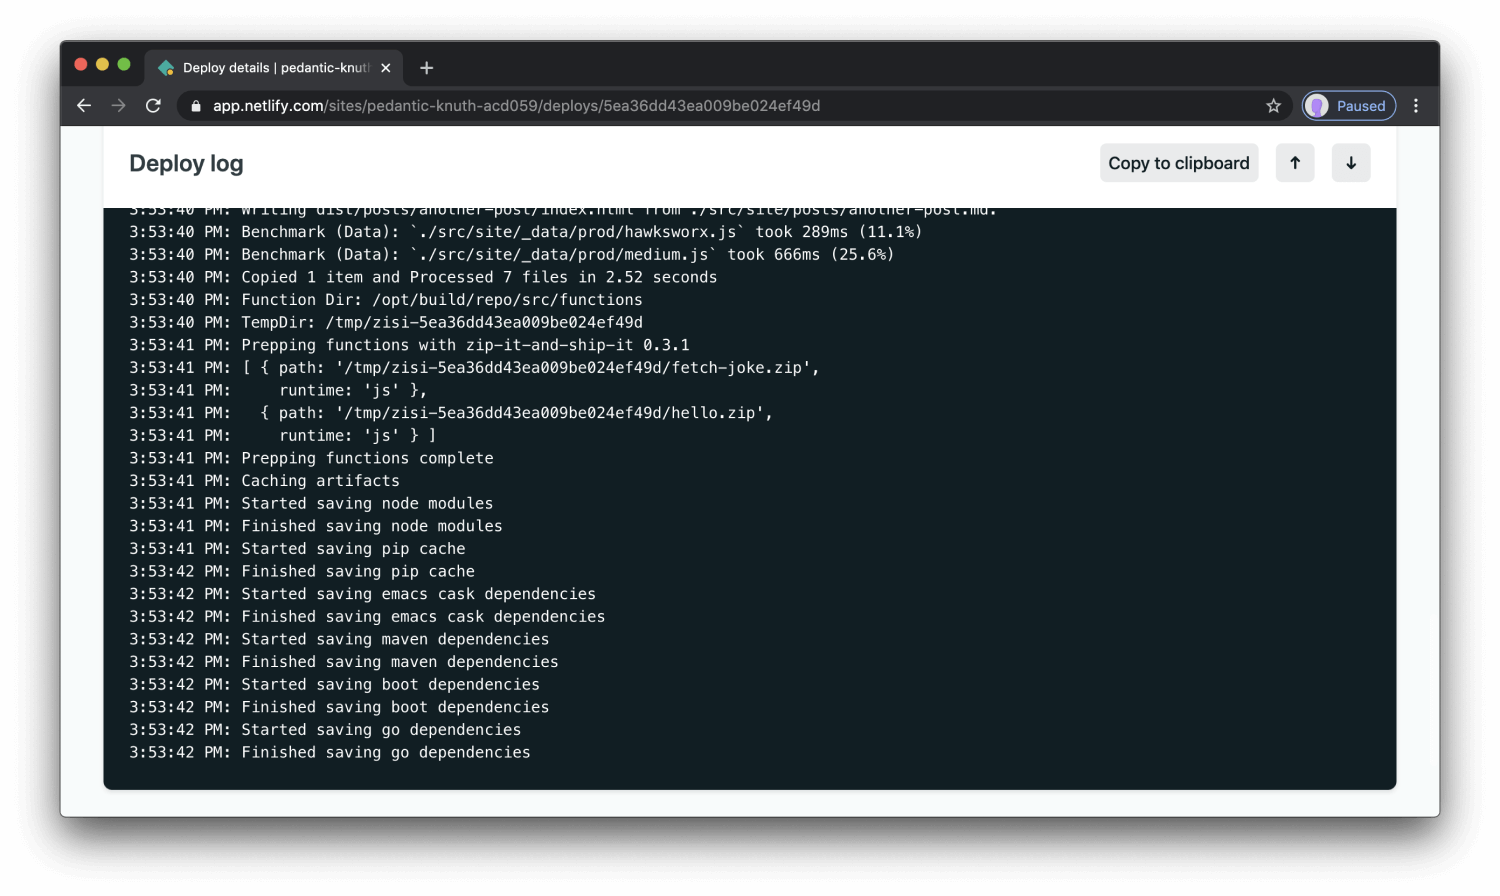Switch to the Deploy details tab
1500x896 pixels.
[x=270, y=67]
